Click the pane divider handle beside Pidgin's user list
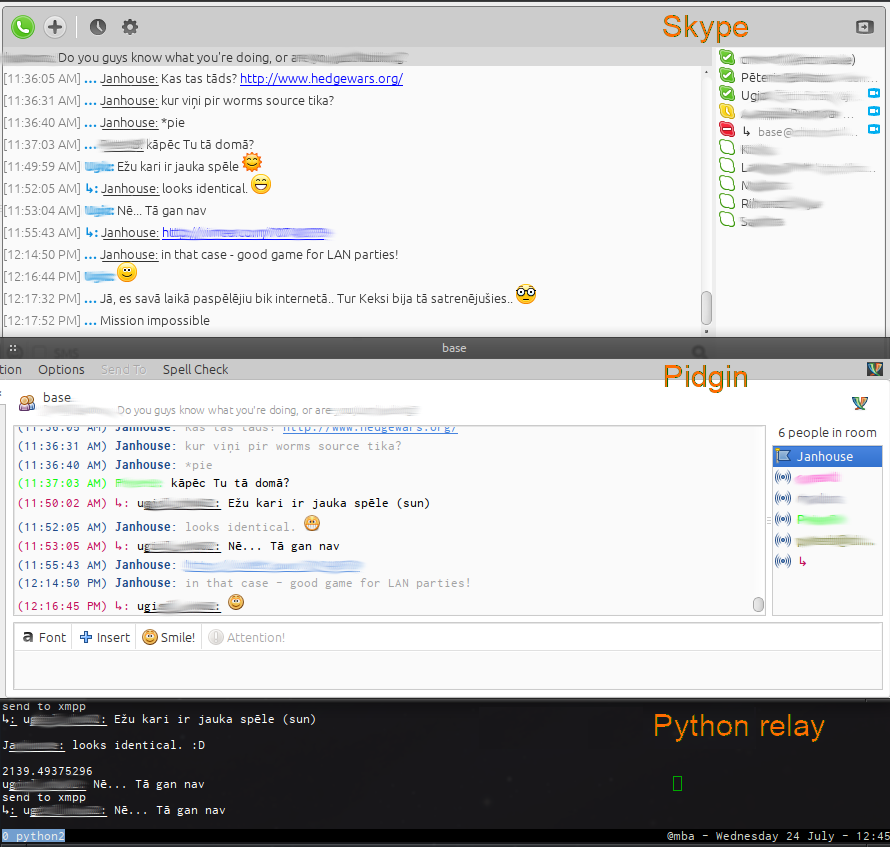Screen dimensions: 890x847 [x=769, y=519]
